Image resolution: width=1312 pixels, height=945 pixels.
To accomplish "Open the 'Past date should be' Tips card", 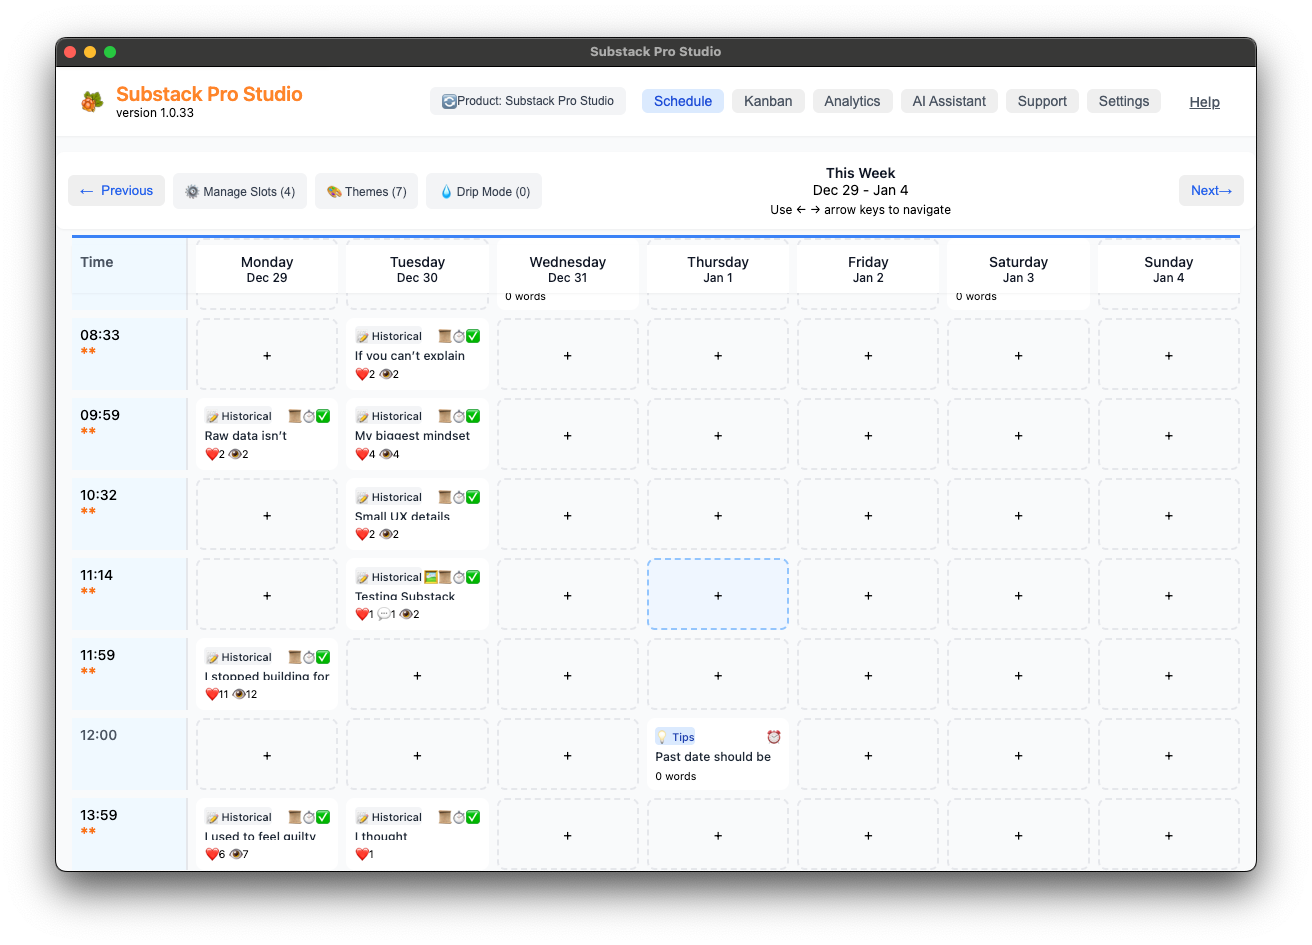I will [718, 755].
